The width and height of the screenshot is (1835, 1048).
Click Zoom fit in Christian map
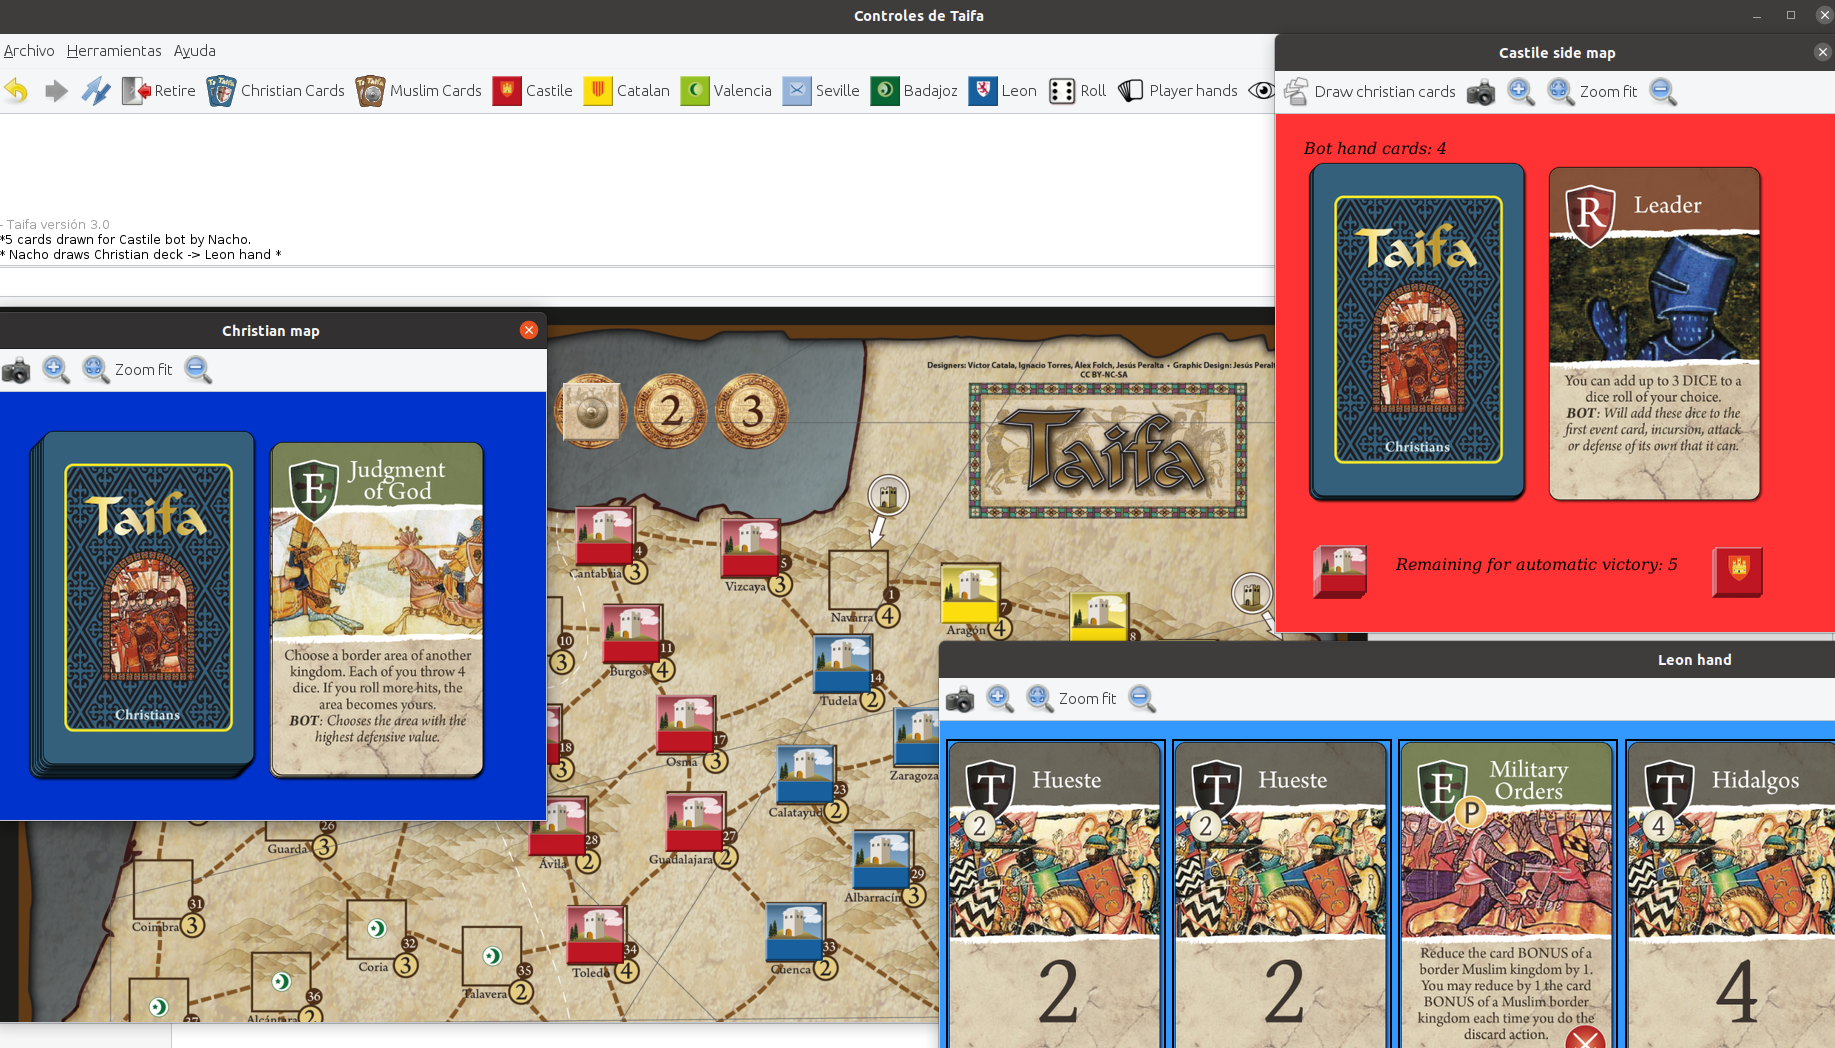click(x=128, y=370)
